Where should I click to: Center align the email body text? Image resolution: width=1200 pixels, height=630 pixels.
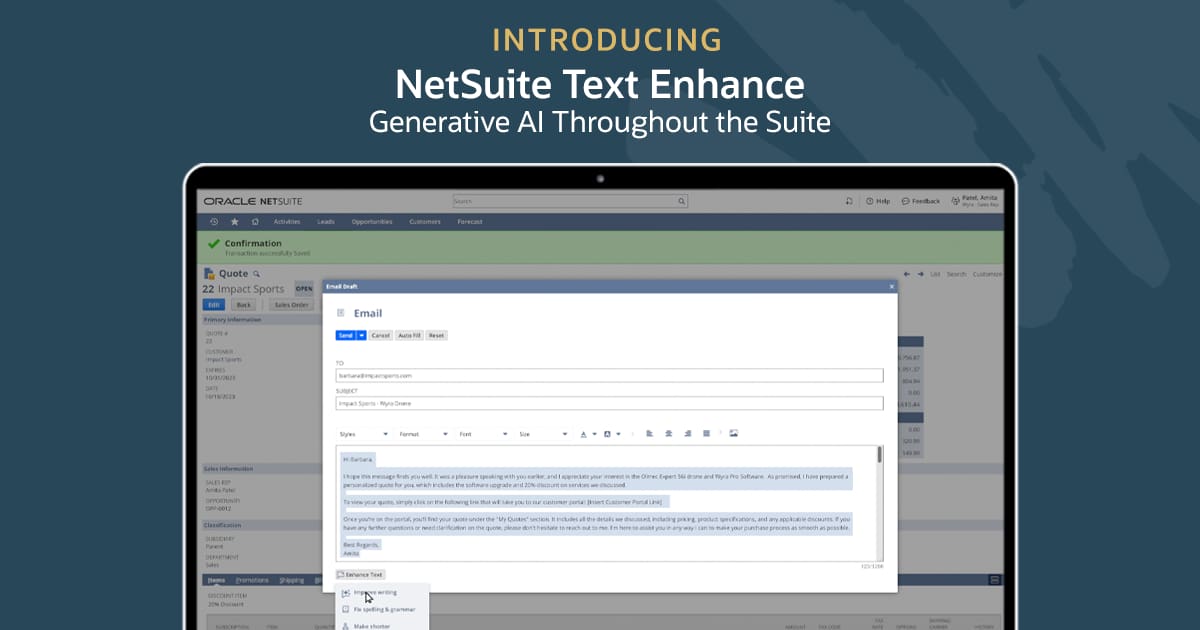668,434
